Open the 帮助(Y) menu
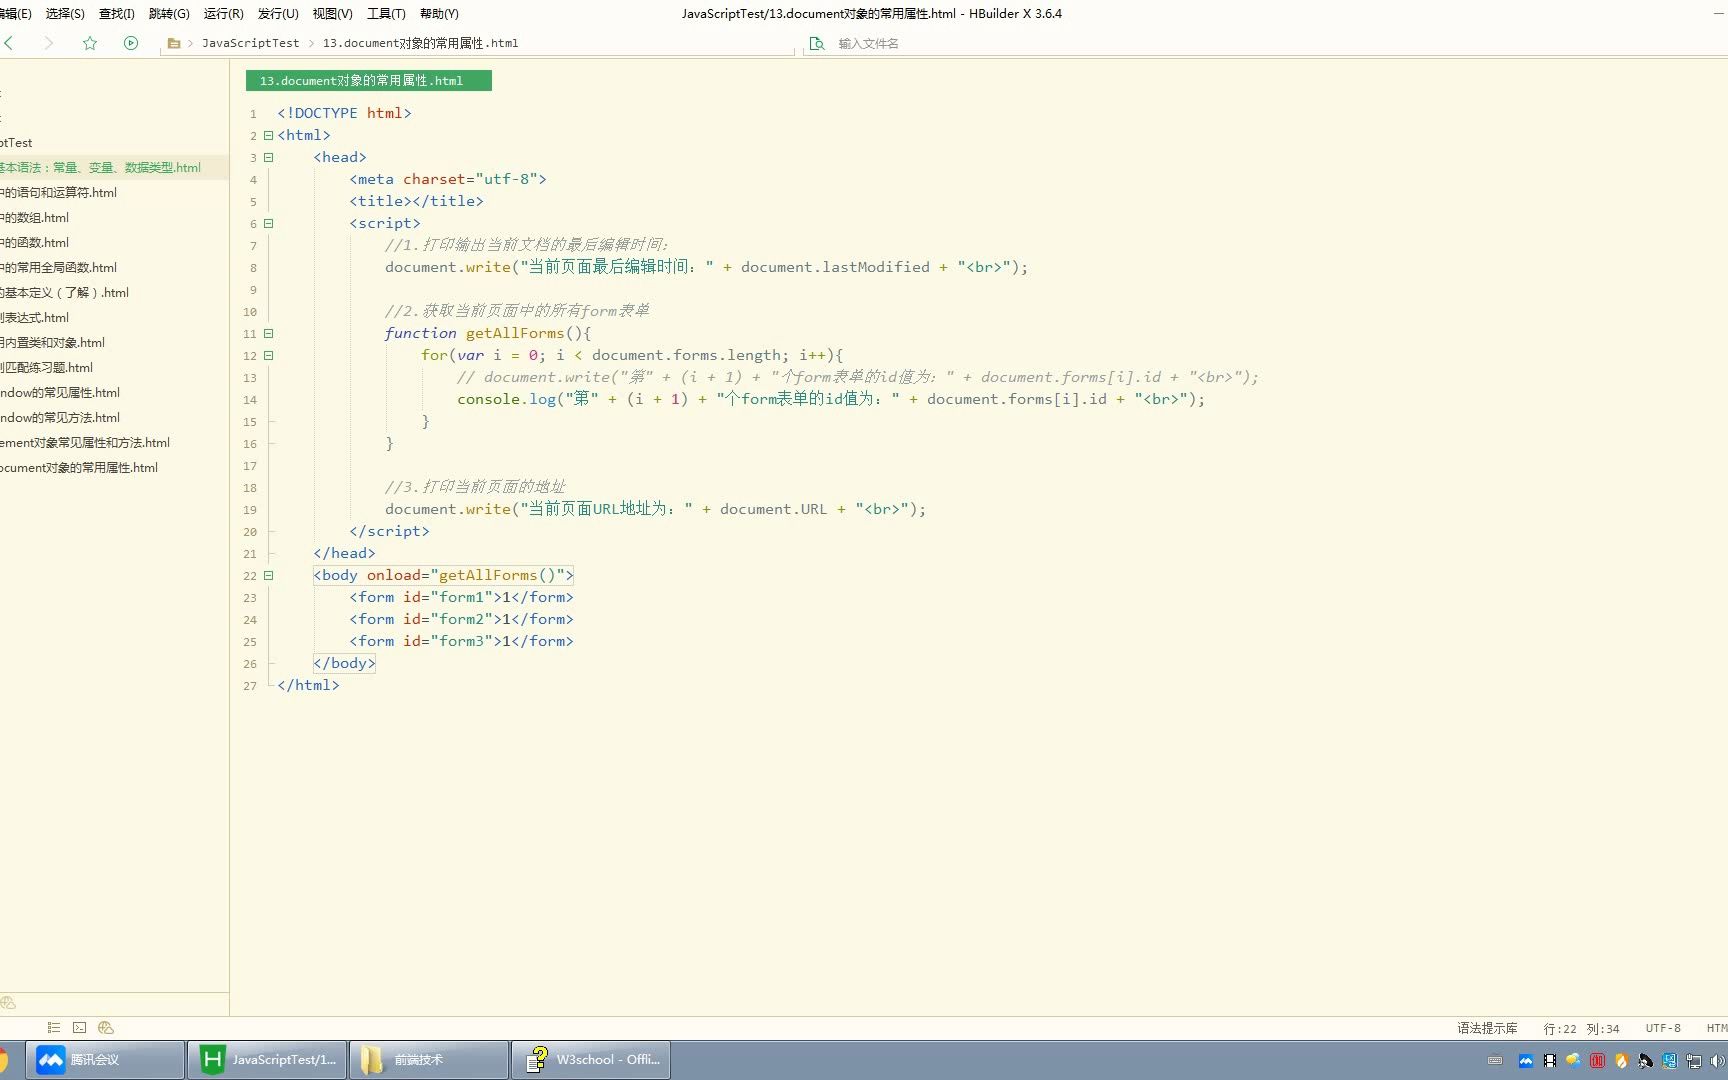1728x1080 pixels. pos(439,14)
